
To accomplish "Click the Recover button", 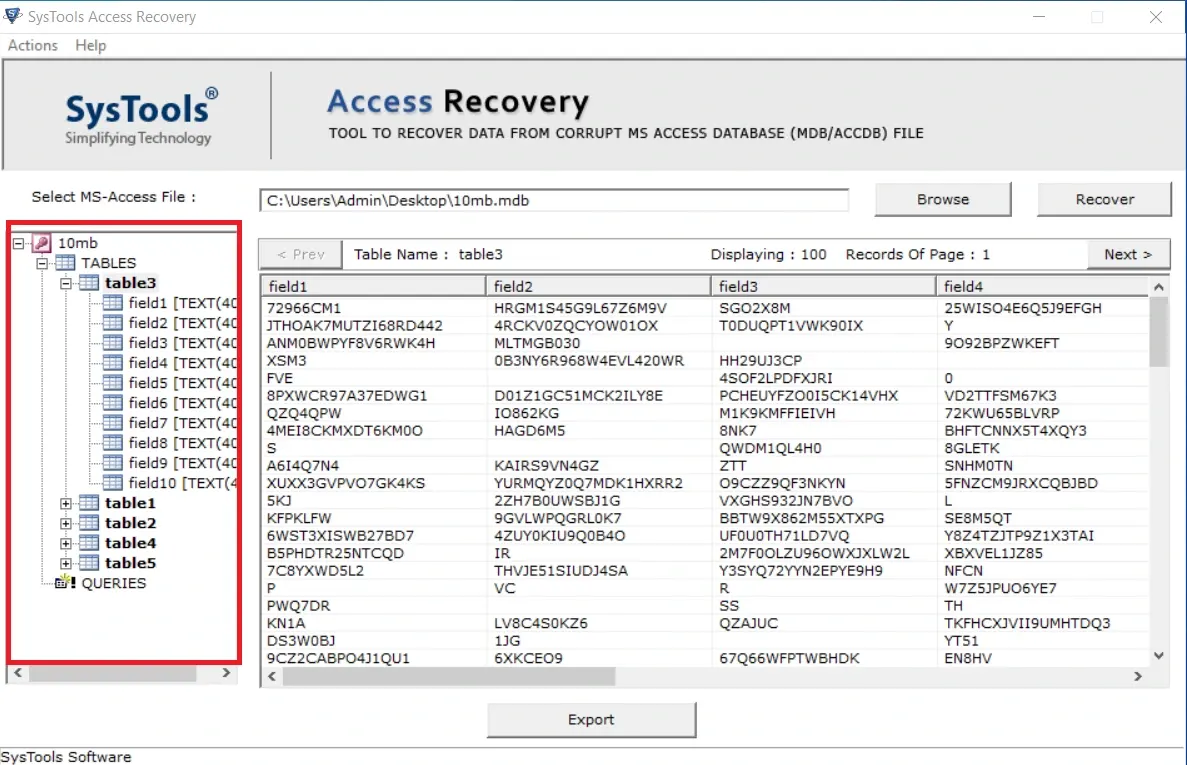I will pyautogui.click(x=1104, y=199).
